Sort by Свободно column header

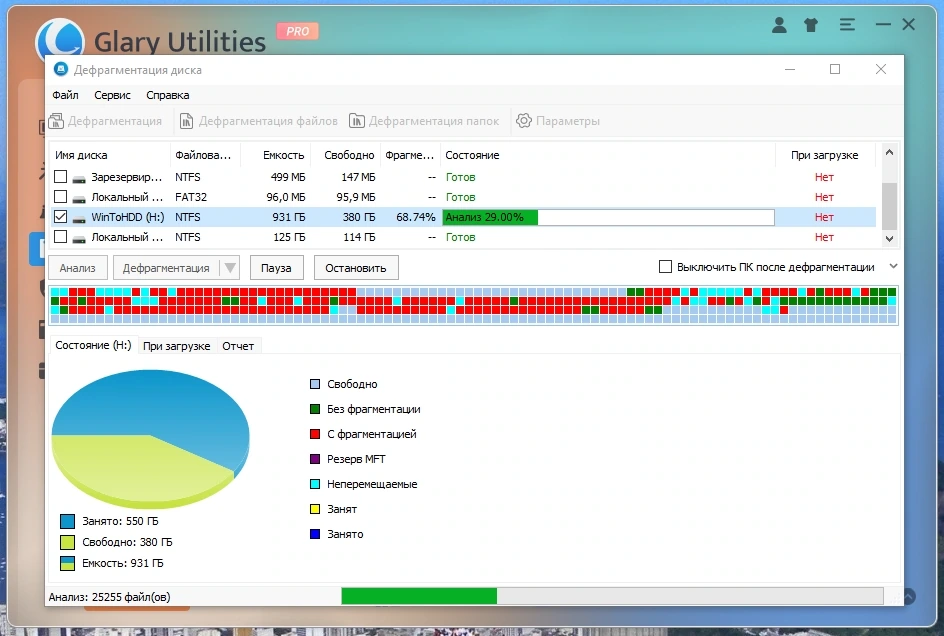click(346, 155)
